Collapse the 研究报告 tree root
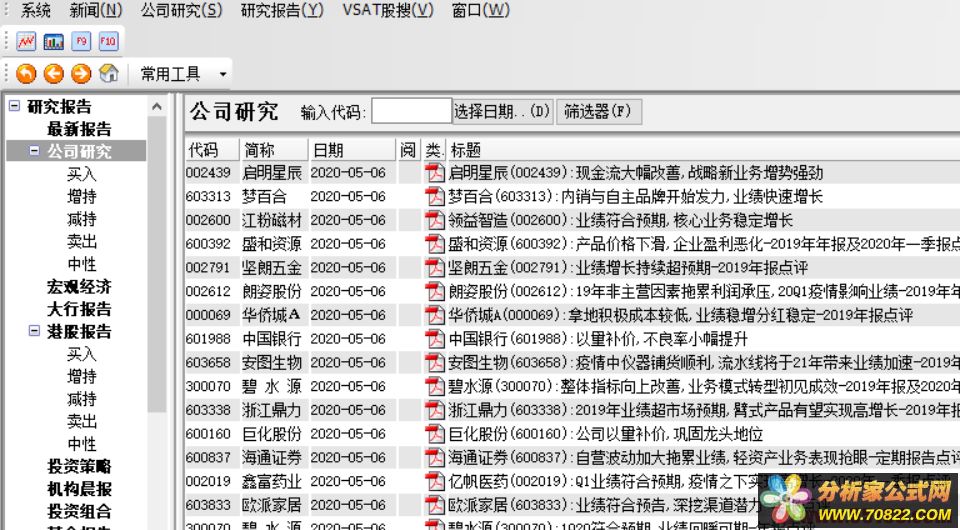The height and width of the screenshot is (530, 960). (x=15, y=106)
